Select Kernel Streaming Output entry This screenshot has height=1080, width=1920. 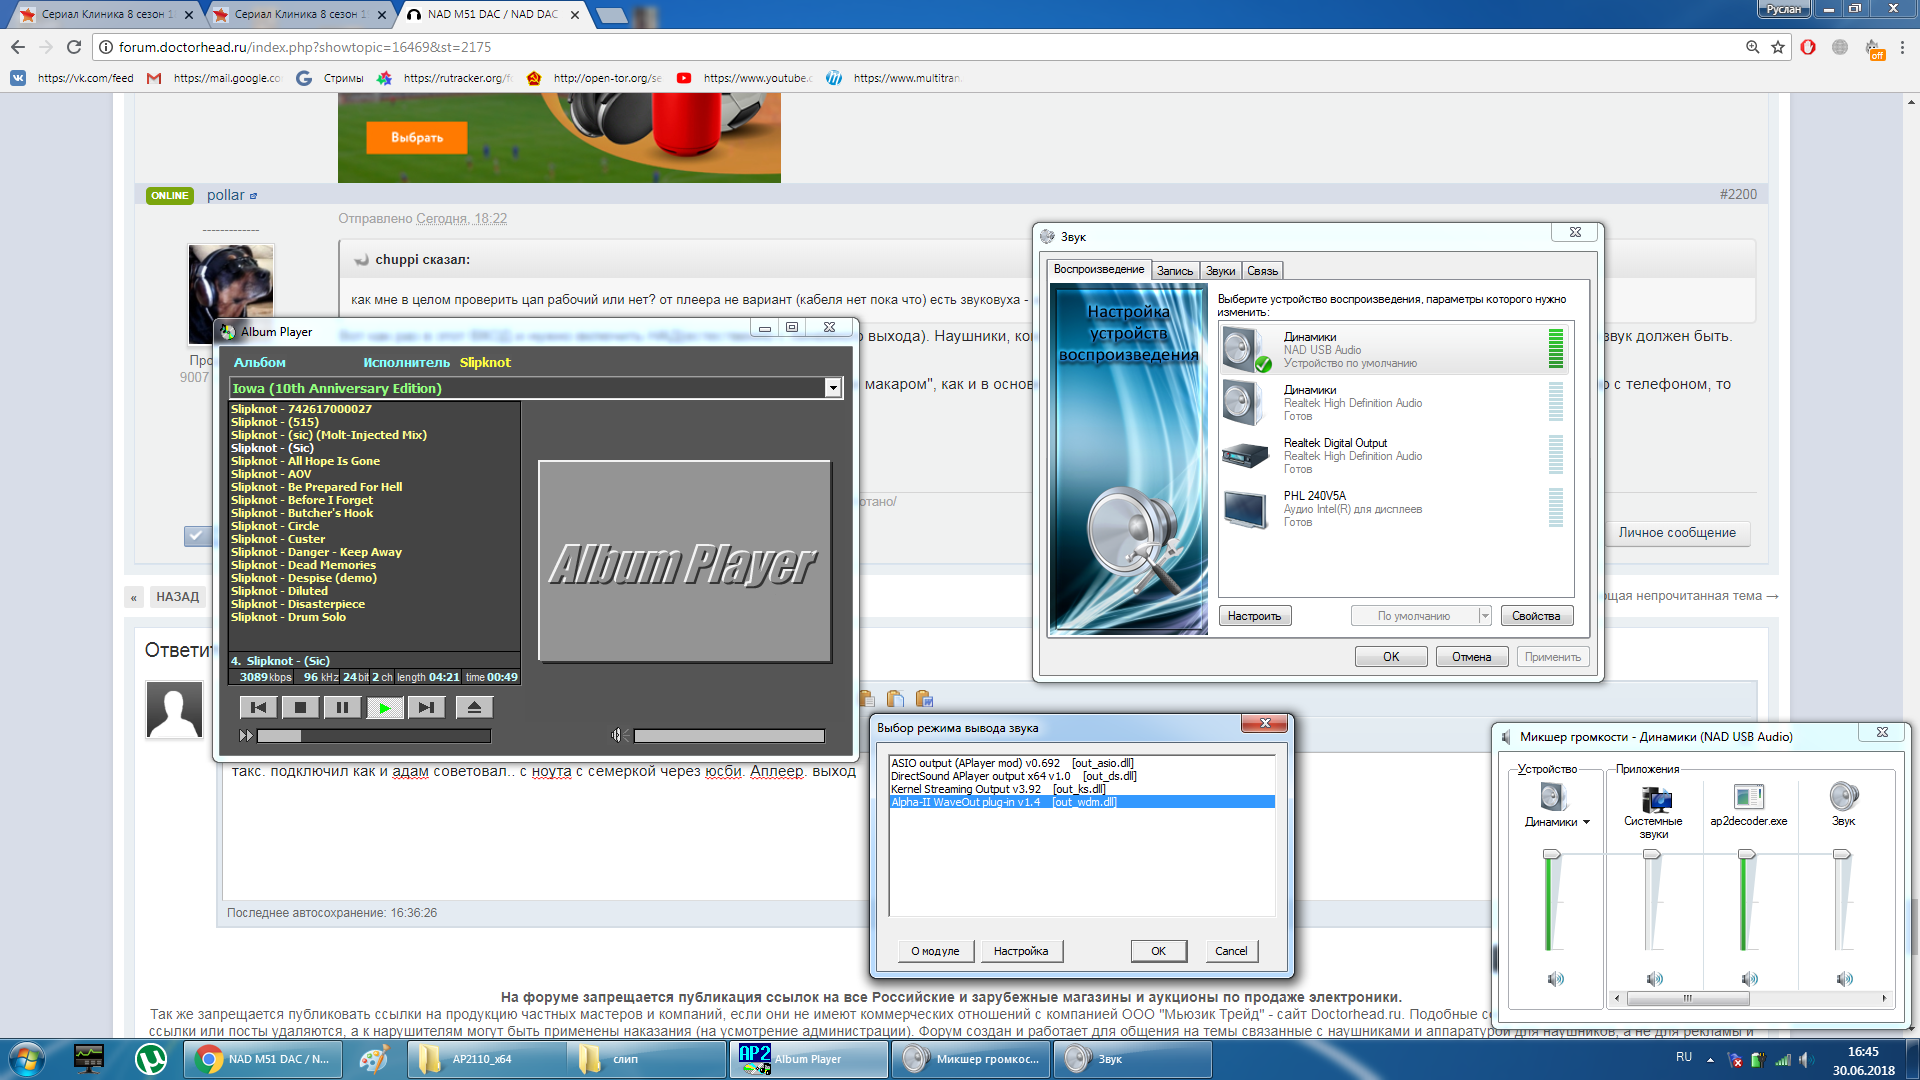pyautogui.click(x=1081, y=789)
